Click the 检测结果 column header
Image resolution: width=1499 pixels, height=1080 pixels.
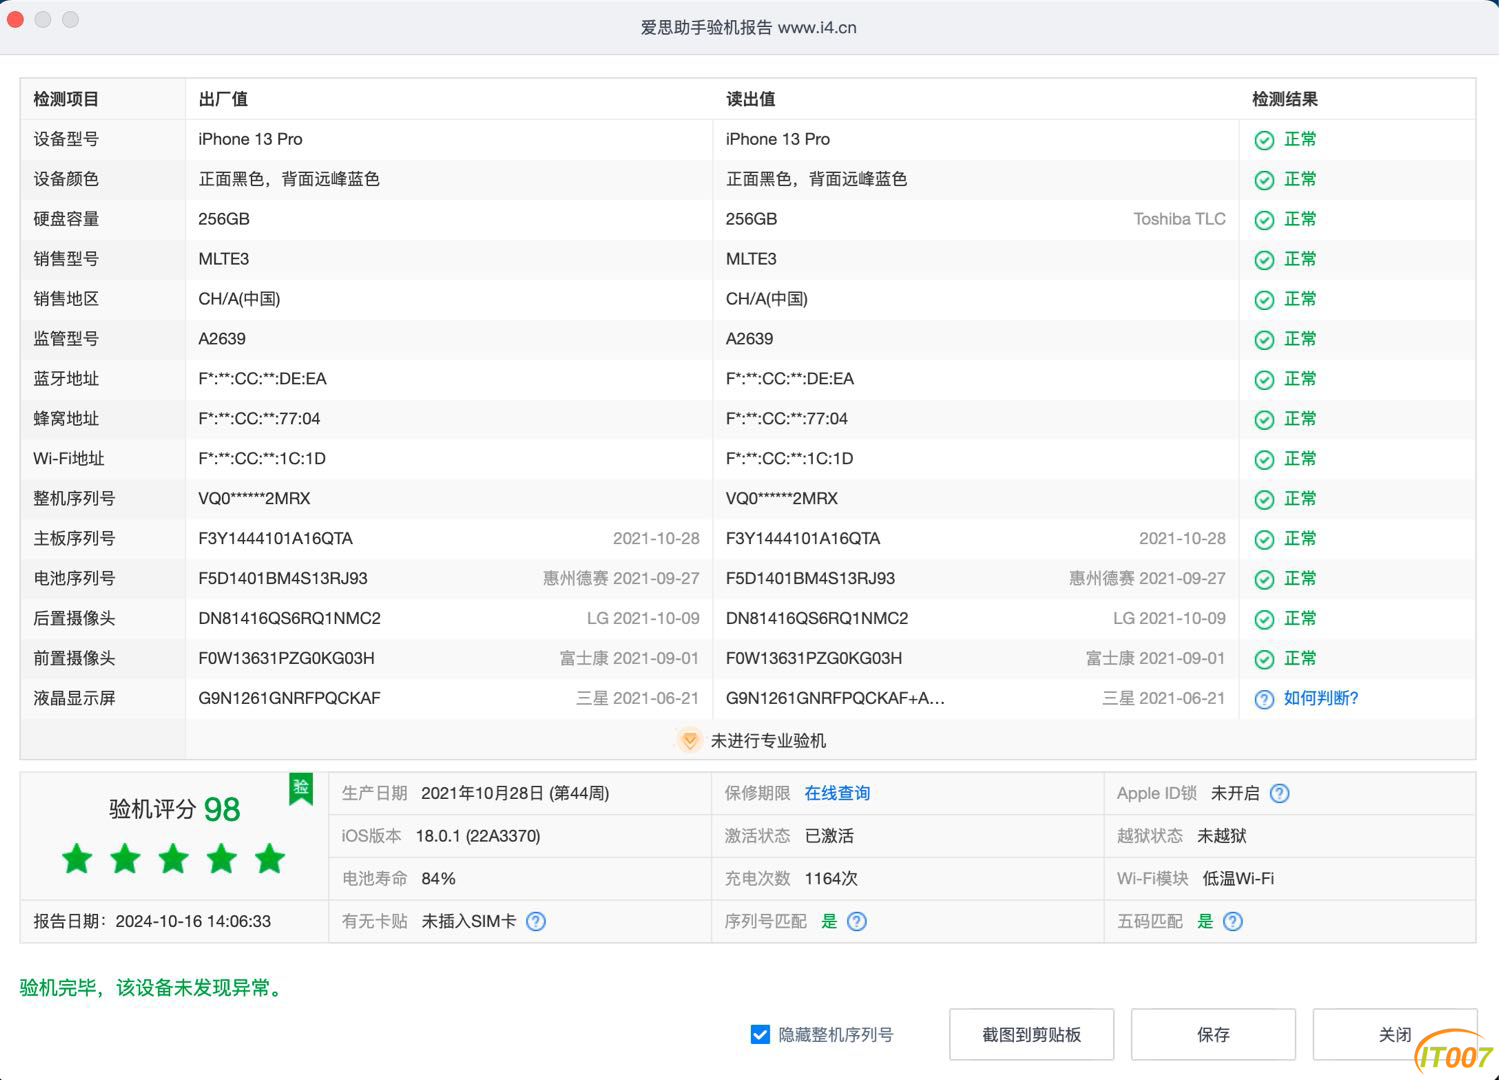tap(1285, 99)
